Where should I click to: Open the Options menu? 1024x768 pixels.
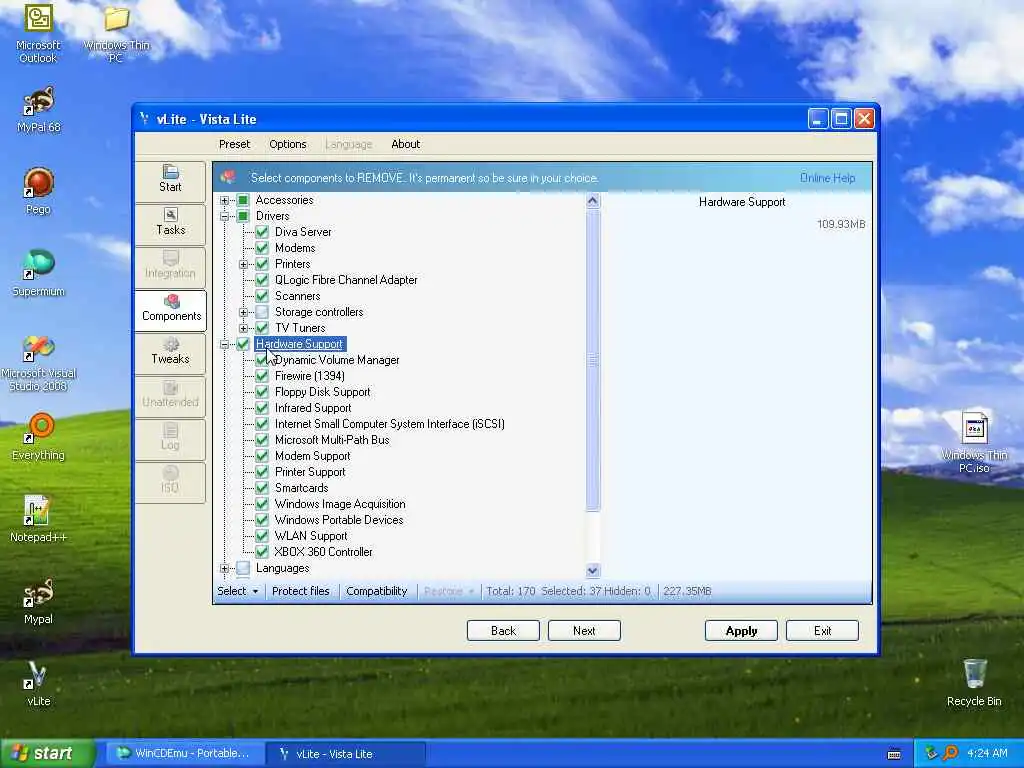pyautogui.click(x=287, y=144)
